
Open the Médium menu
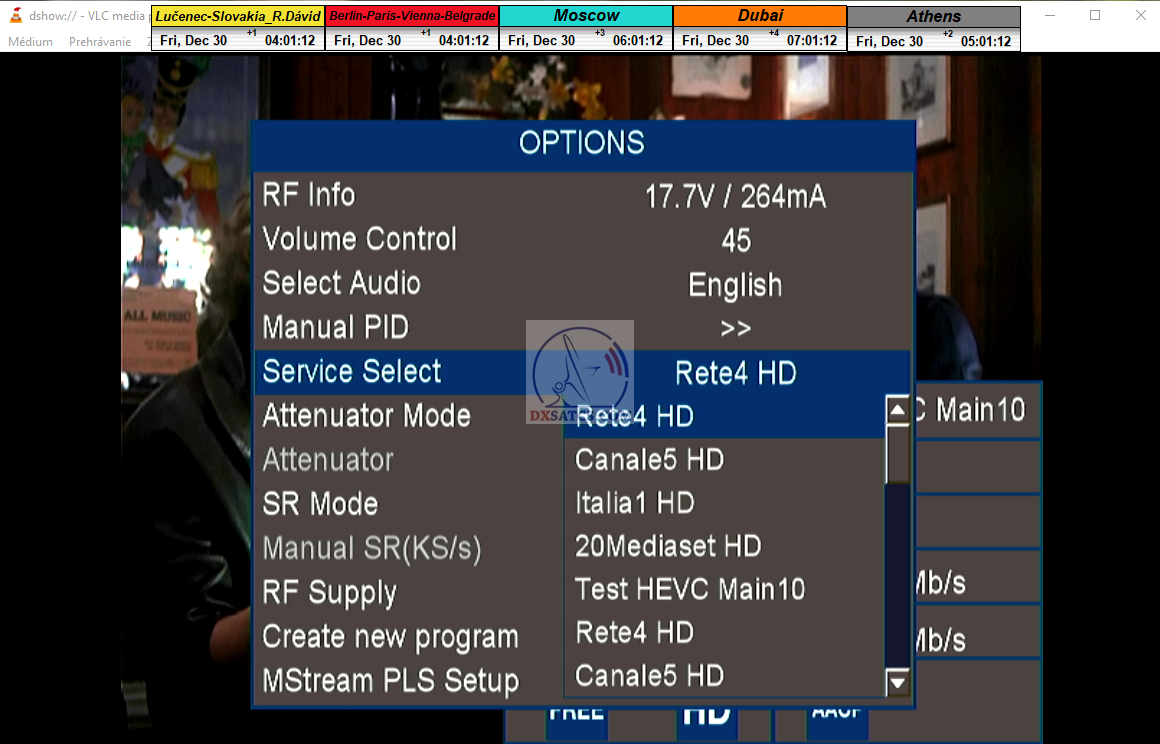pyautogui.click(x=30, y=42)
